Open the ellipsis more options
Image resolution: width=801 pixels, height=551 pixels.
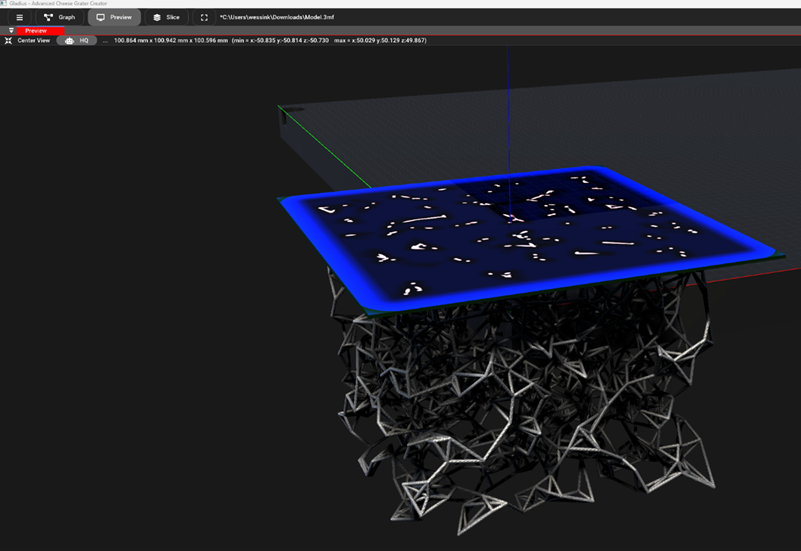click(105, 40)
